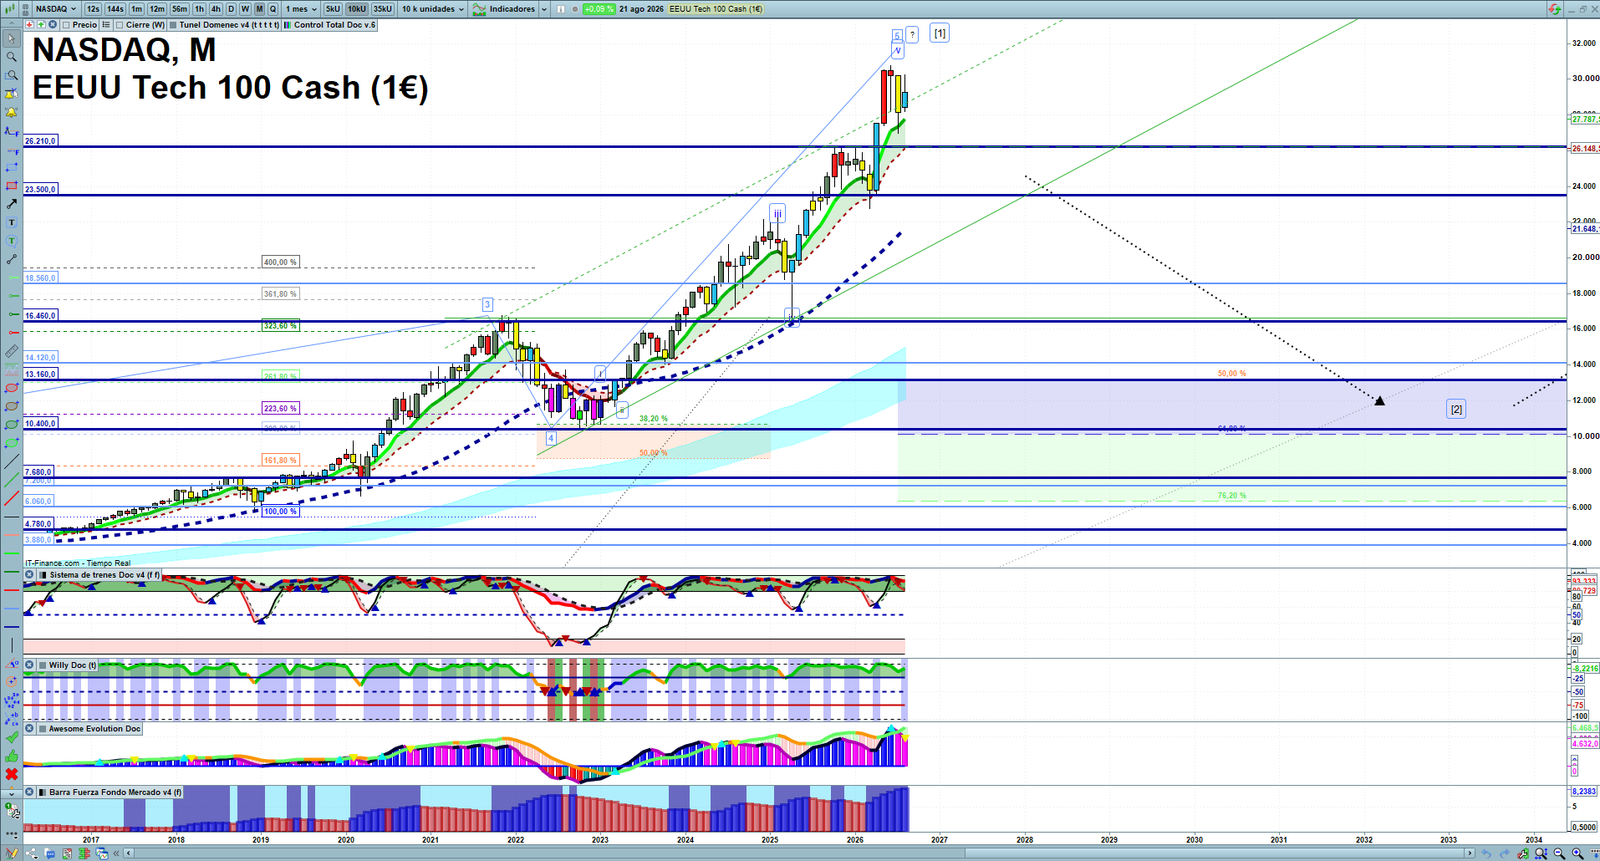
Task: Click the zoom in magnifier at bottom right
Action: [x=1577, y=853]
